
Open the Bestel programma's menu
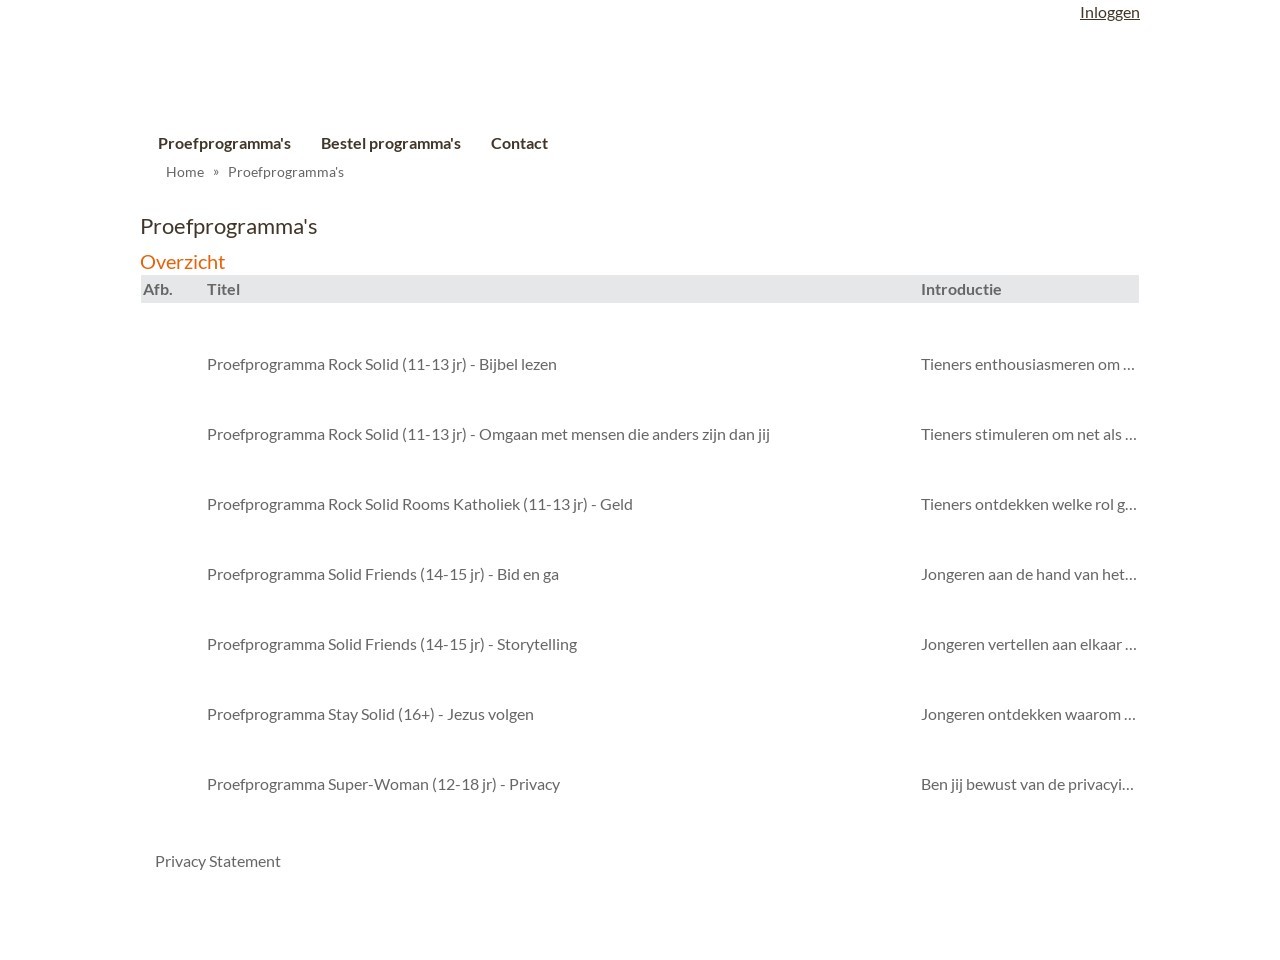(x=390, y=143)
